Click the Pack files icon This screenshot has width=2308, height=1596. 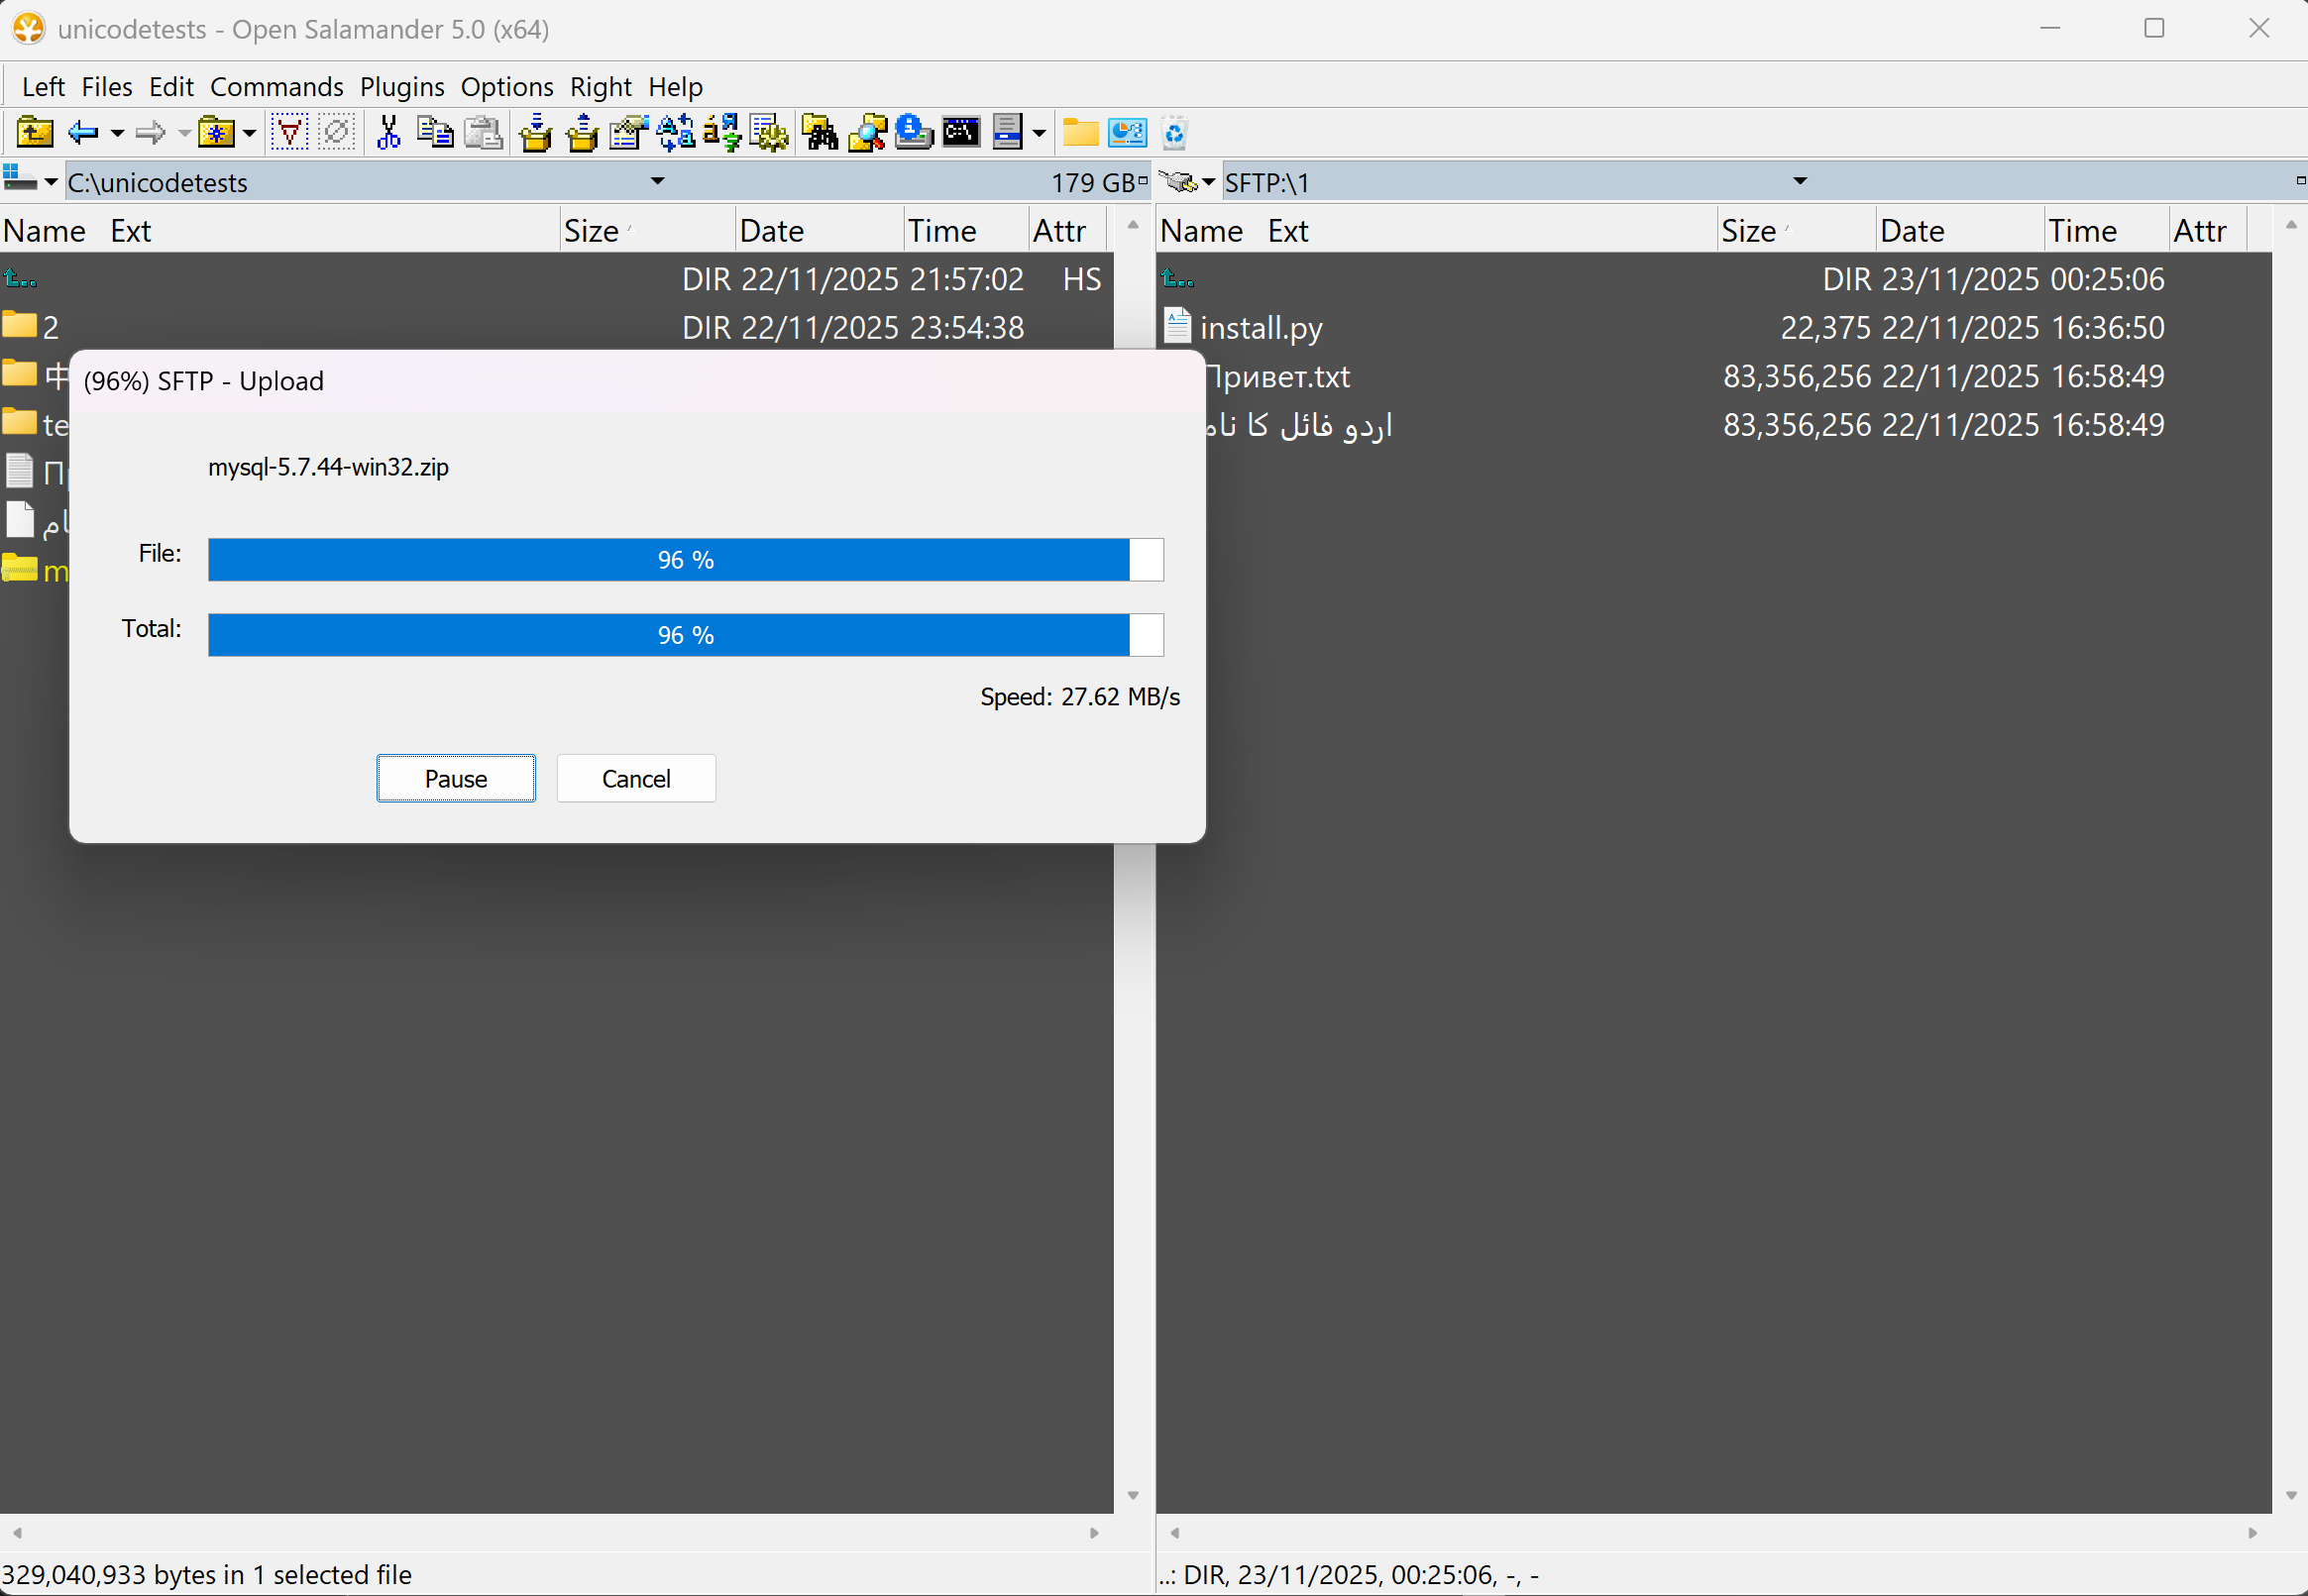tap(536, 132)
